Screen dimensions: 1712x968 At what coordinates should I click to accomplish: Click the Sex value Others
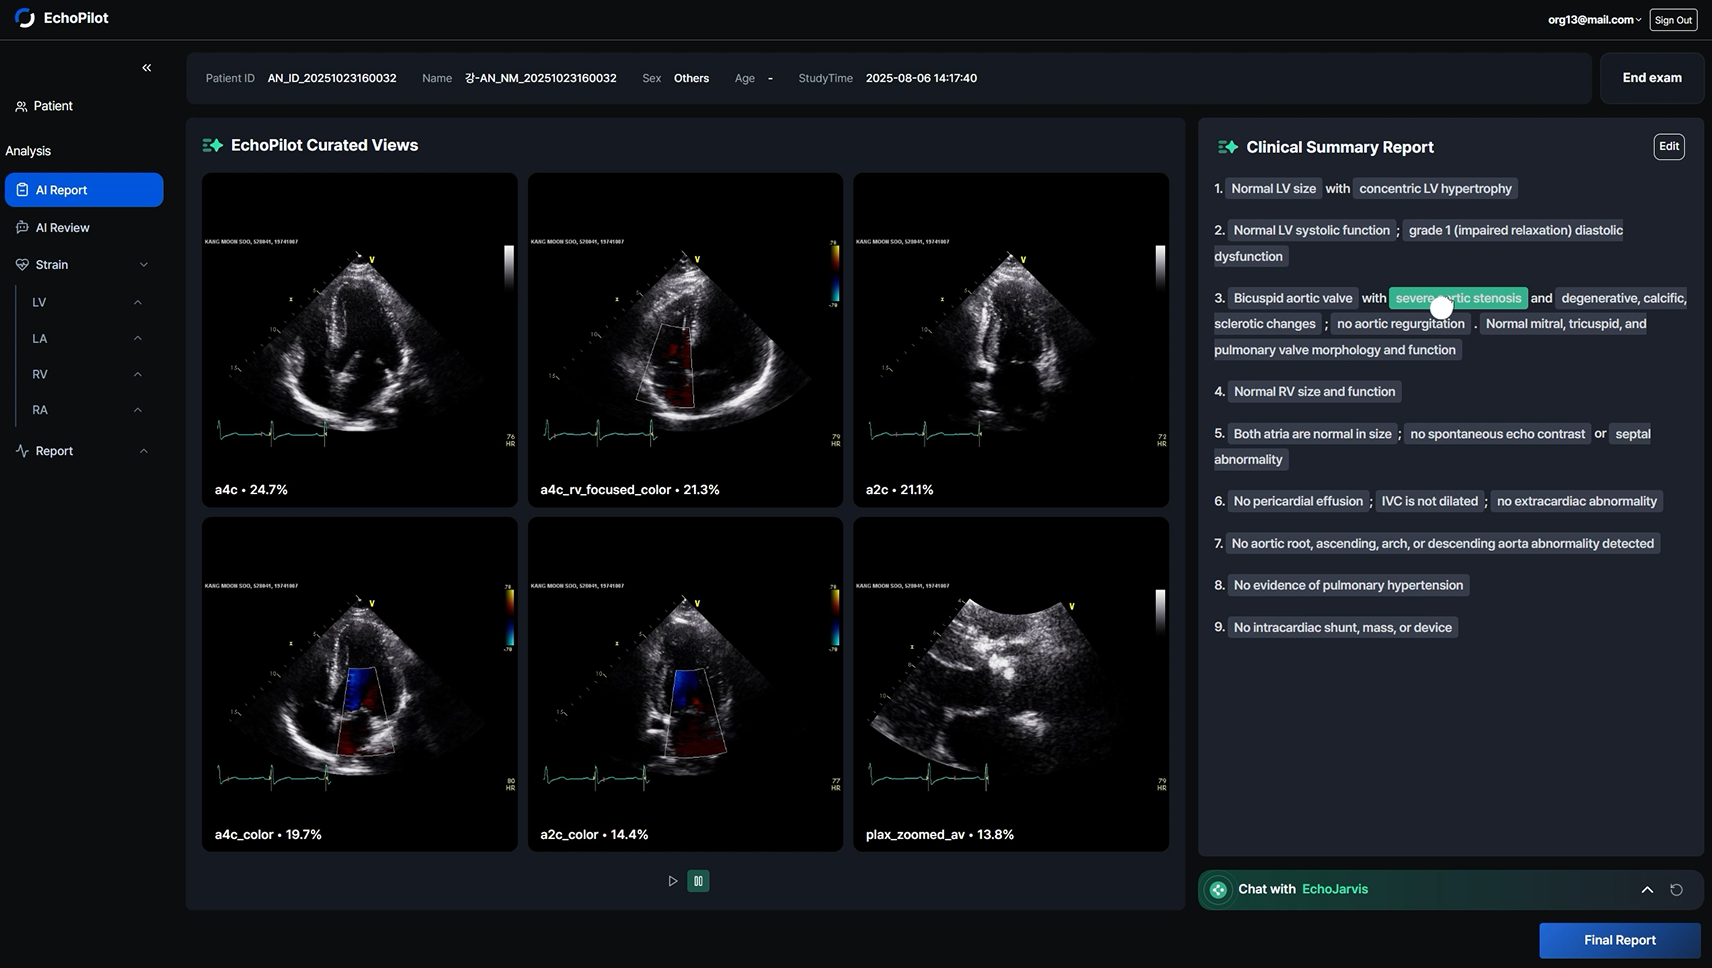(691, 78)
